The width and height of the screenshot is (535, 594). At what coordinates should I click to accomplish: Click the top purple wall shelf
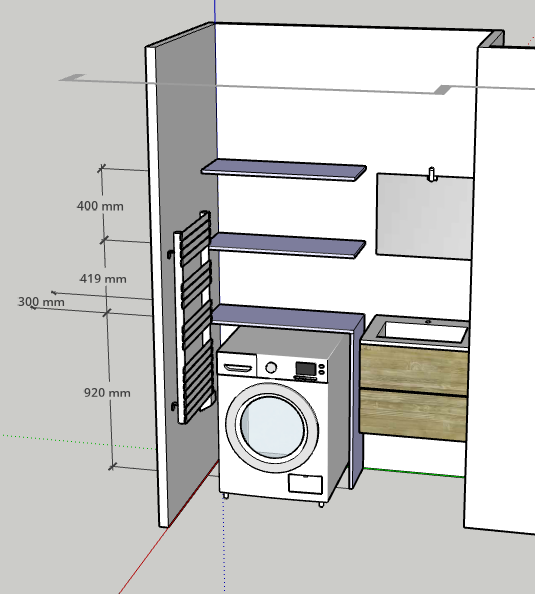[284, 170]
